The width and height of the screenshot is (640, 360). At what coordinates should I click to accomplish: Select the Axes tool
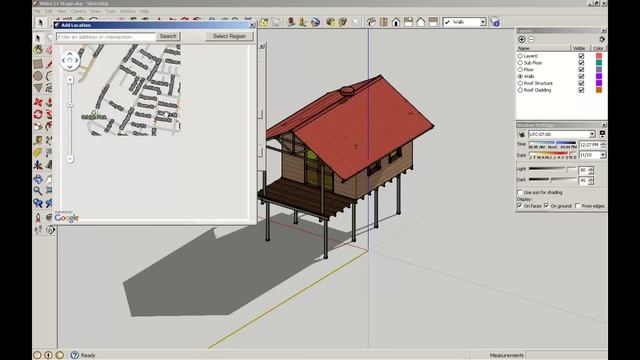(x=38, y=165)
